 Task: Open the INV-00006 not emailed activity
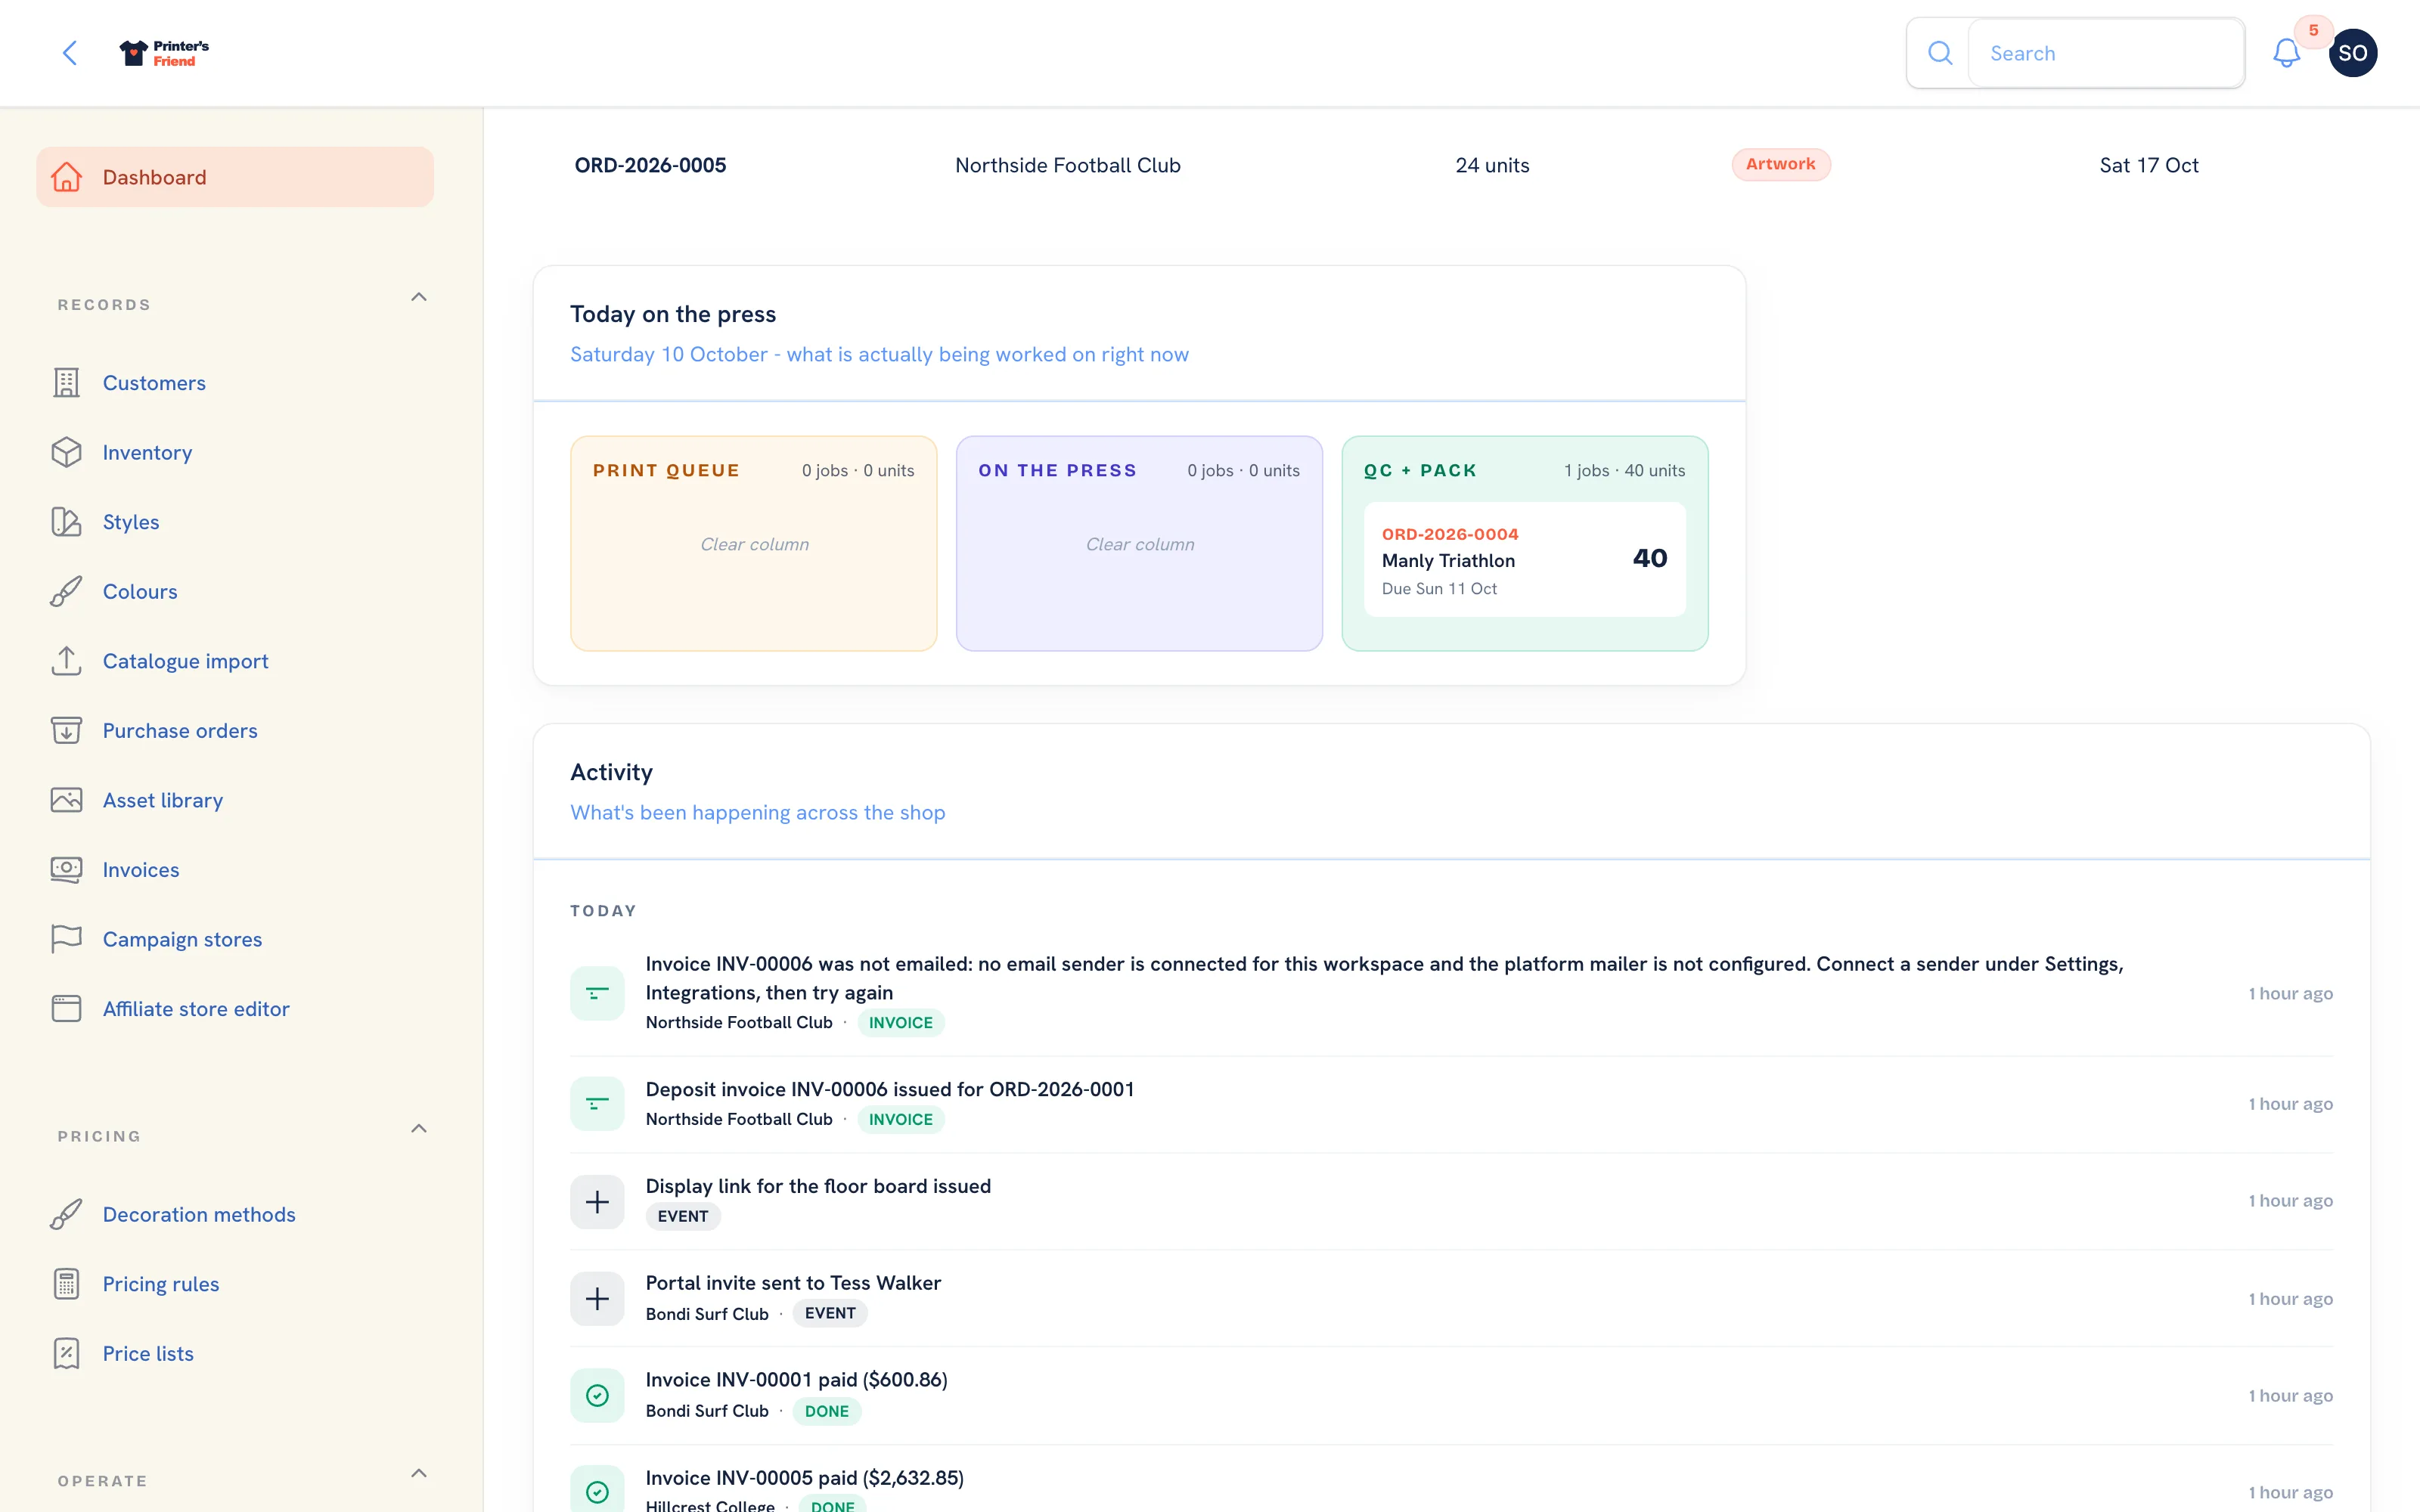click(1451, 993)
